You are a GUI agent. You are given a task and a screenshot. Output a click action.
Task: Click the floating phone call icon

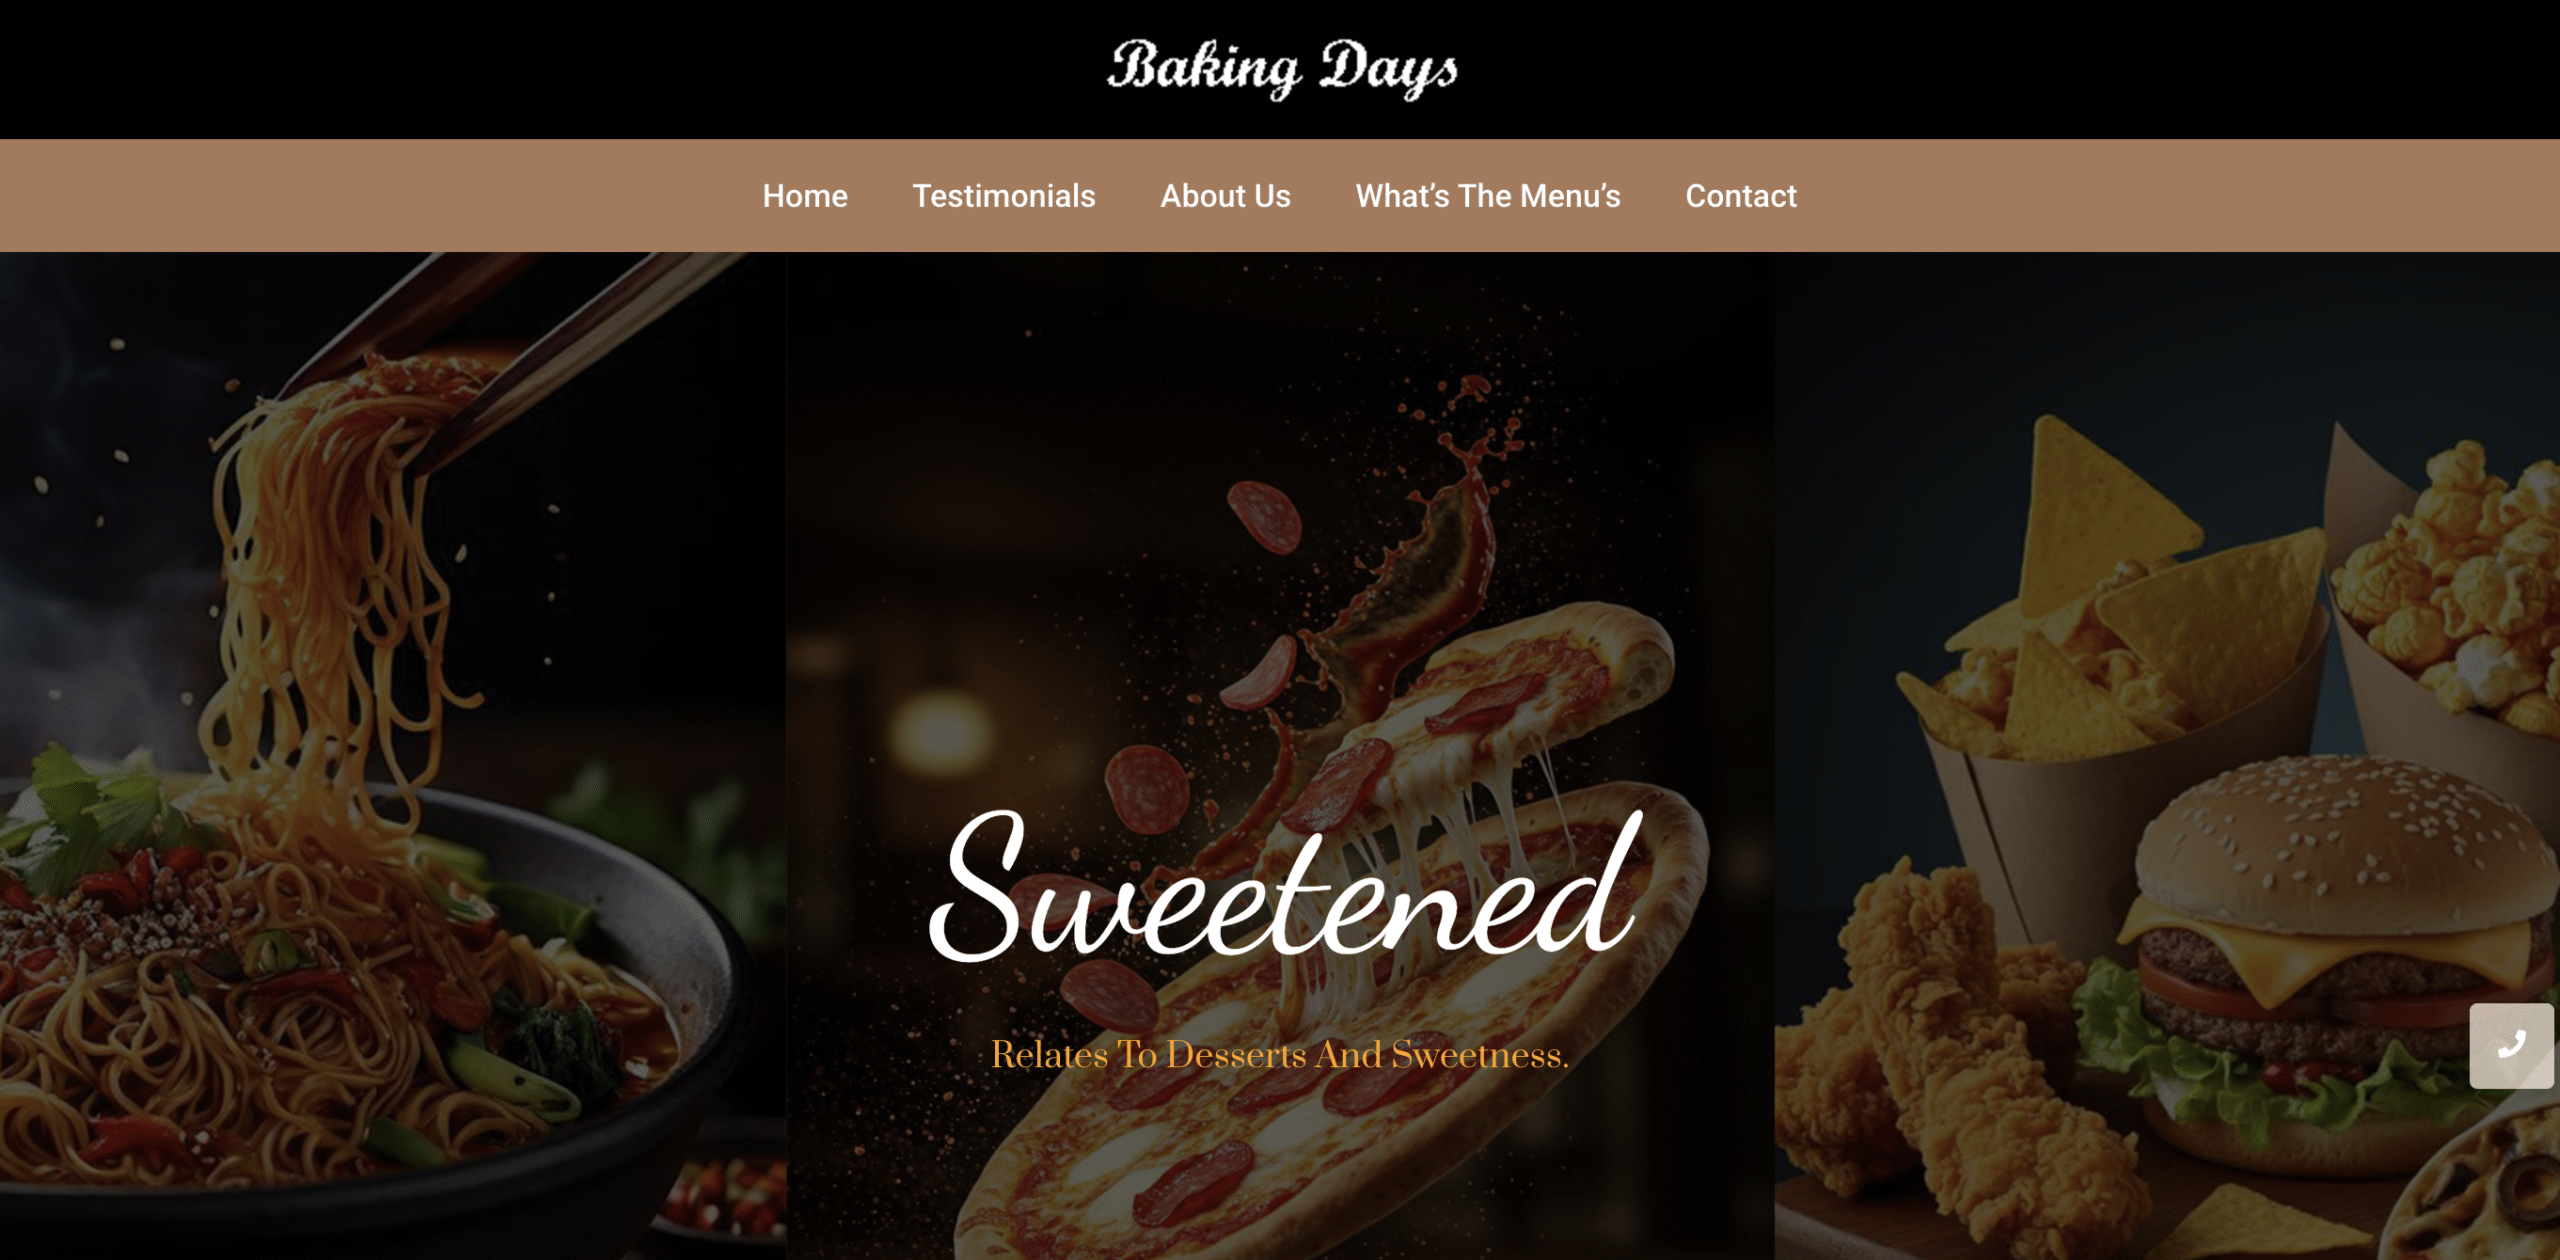tap(2511, 1045)
